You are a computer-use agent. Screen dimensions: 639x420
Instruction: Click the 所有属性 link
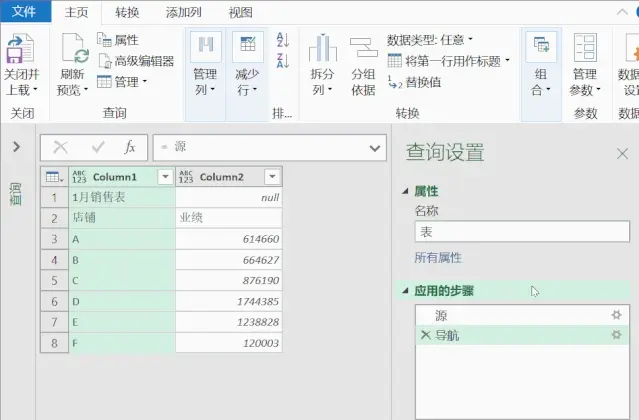(438, 257)
